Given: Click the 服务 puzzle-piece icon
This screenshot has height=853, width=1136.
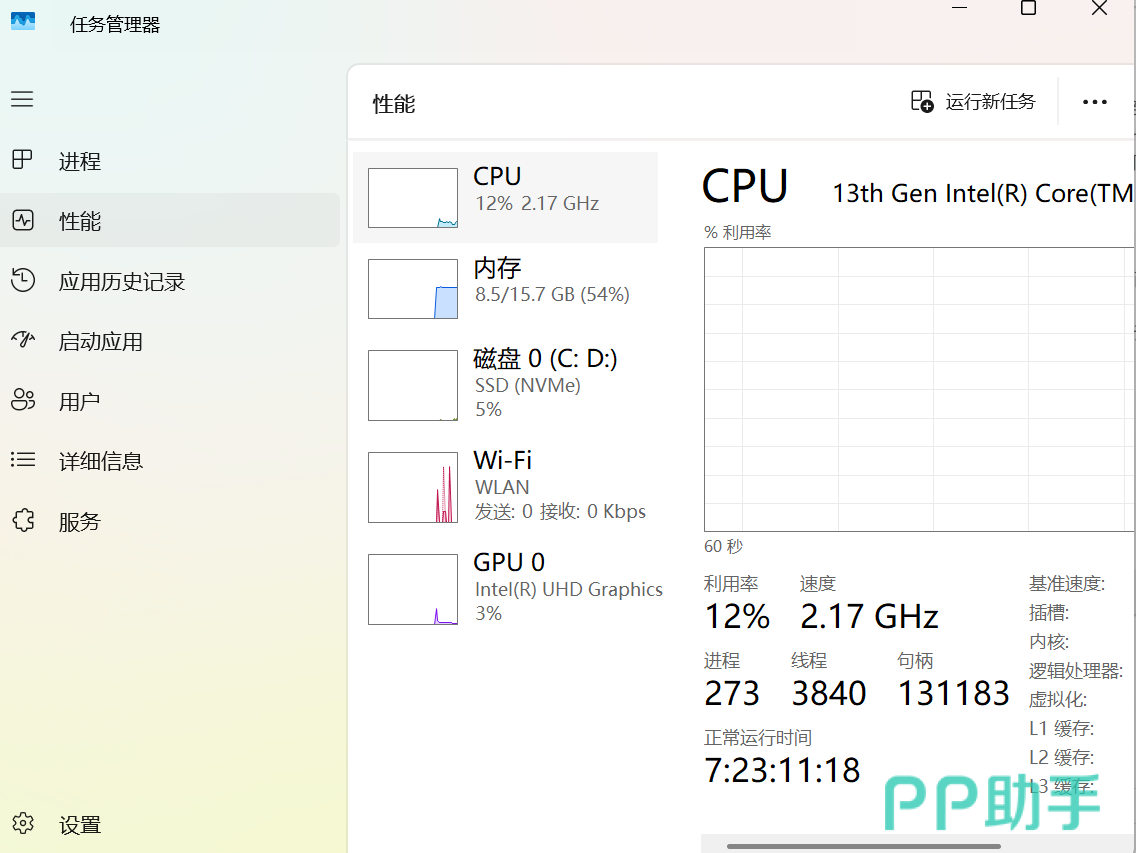Looking at the screenshot, I should pos(23,520).
